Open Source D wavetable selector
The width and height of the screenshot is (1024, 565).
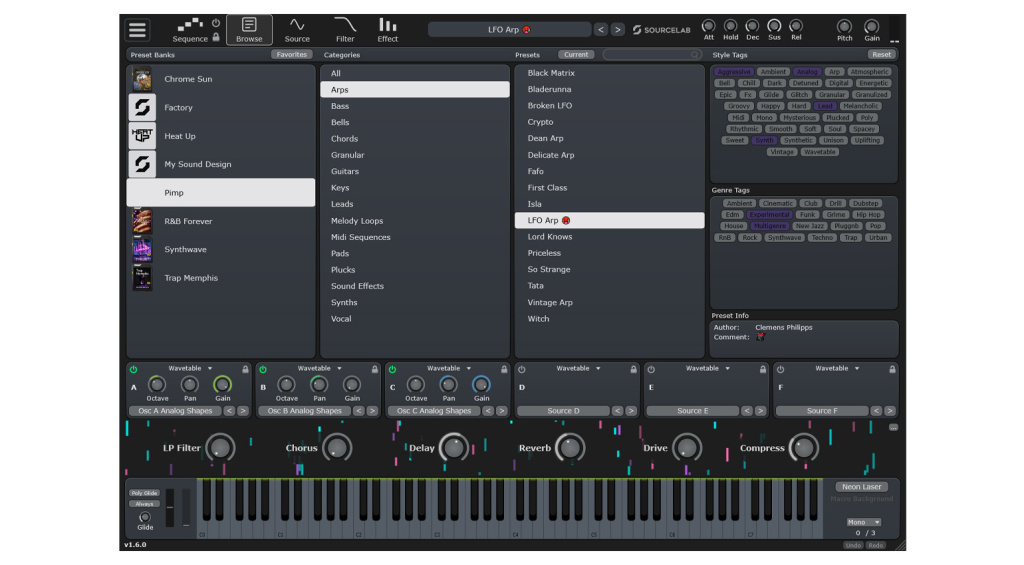tap(563, 411)
